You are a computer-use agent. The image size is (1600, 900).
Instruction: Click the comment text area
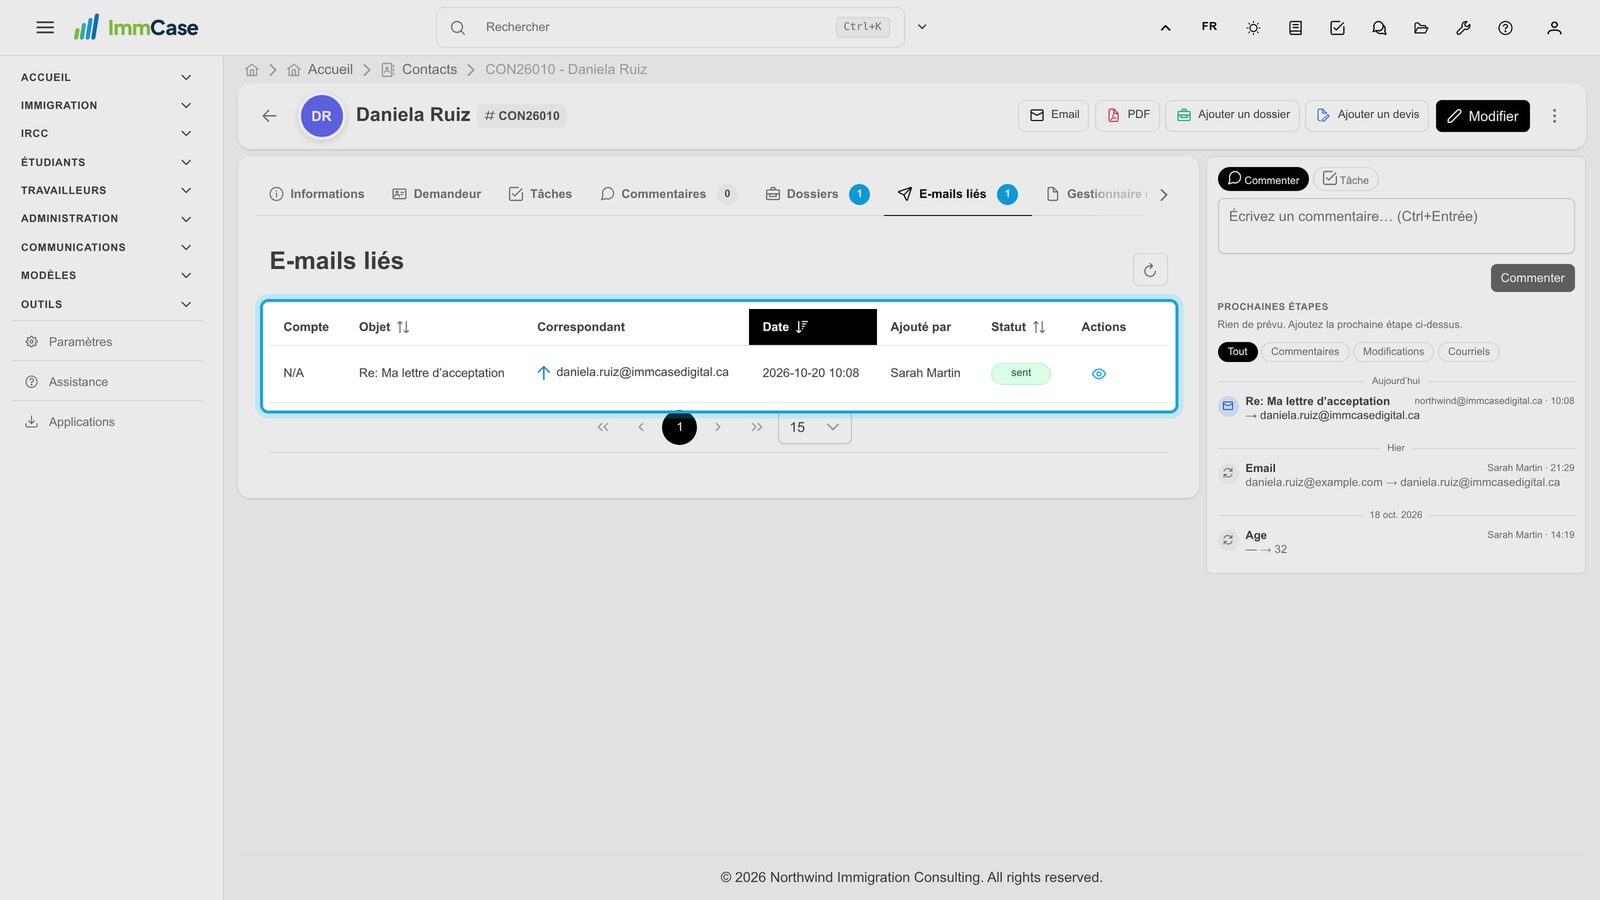tap(1396, 226)
